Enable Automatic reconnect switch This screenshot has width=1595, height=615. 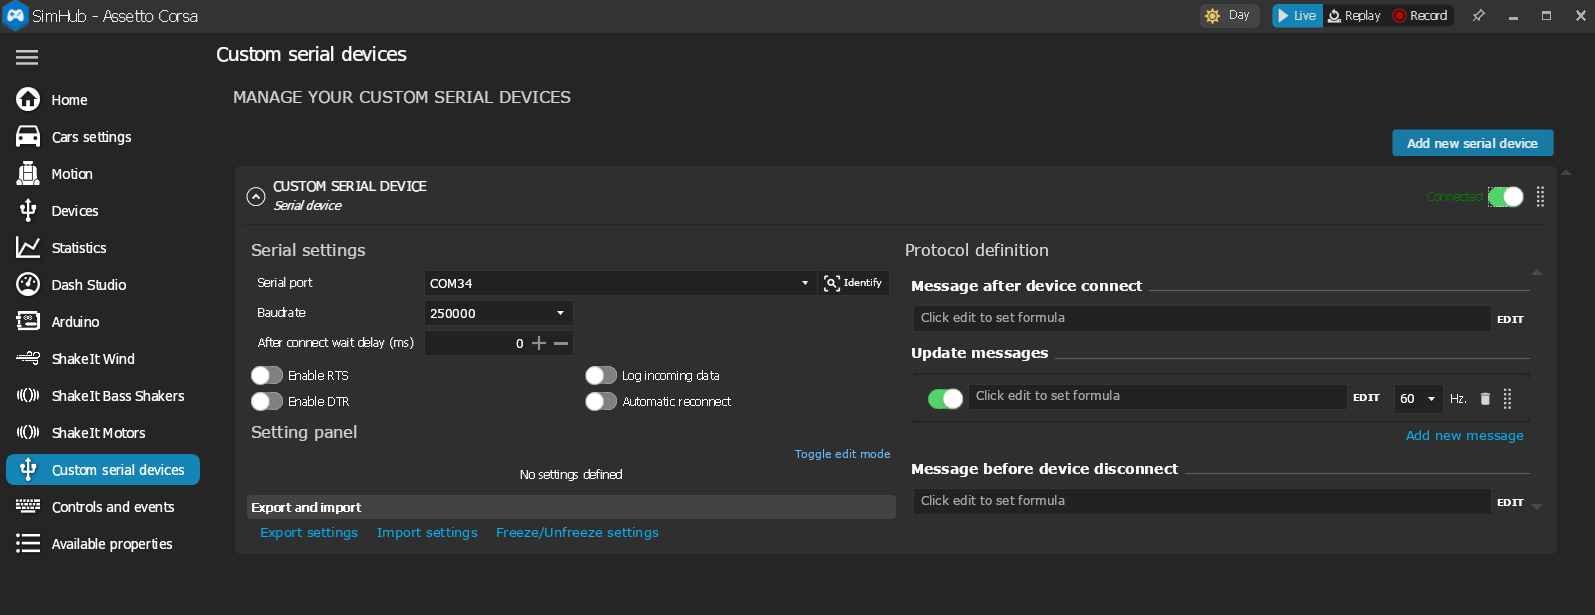[601, 402]
